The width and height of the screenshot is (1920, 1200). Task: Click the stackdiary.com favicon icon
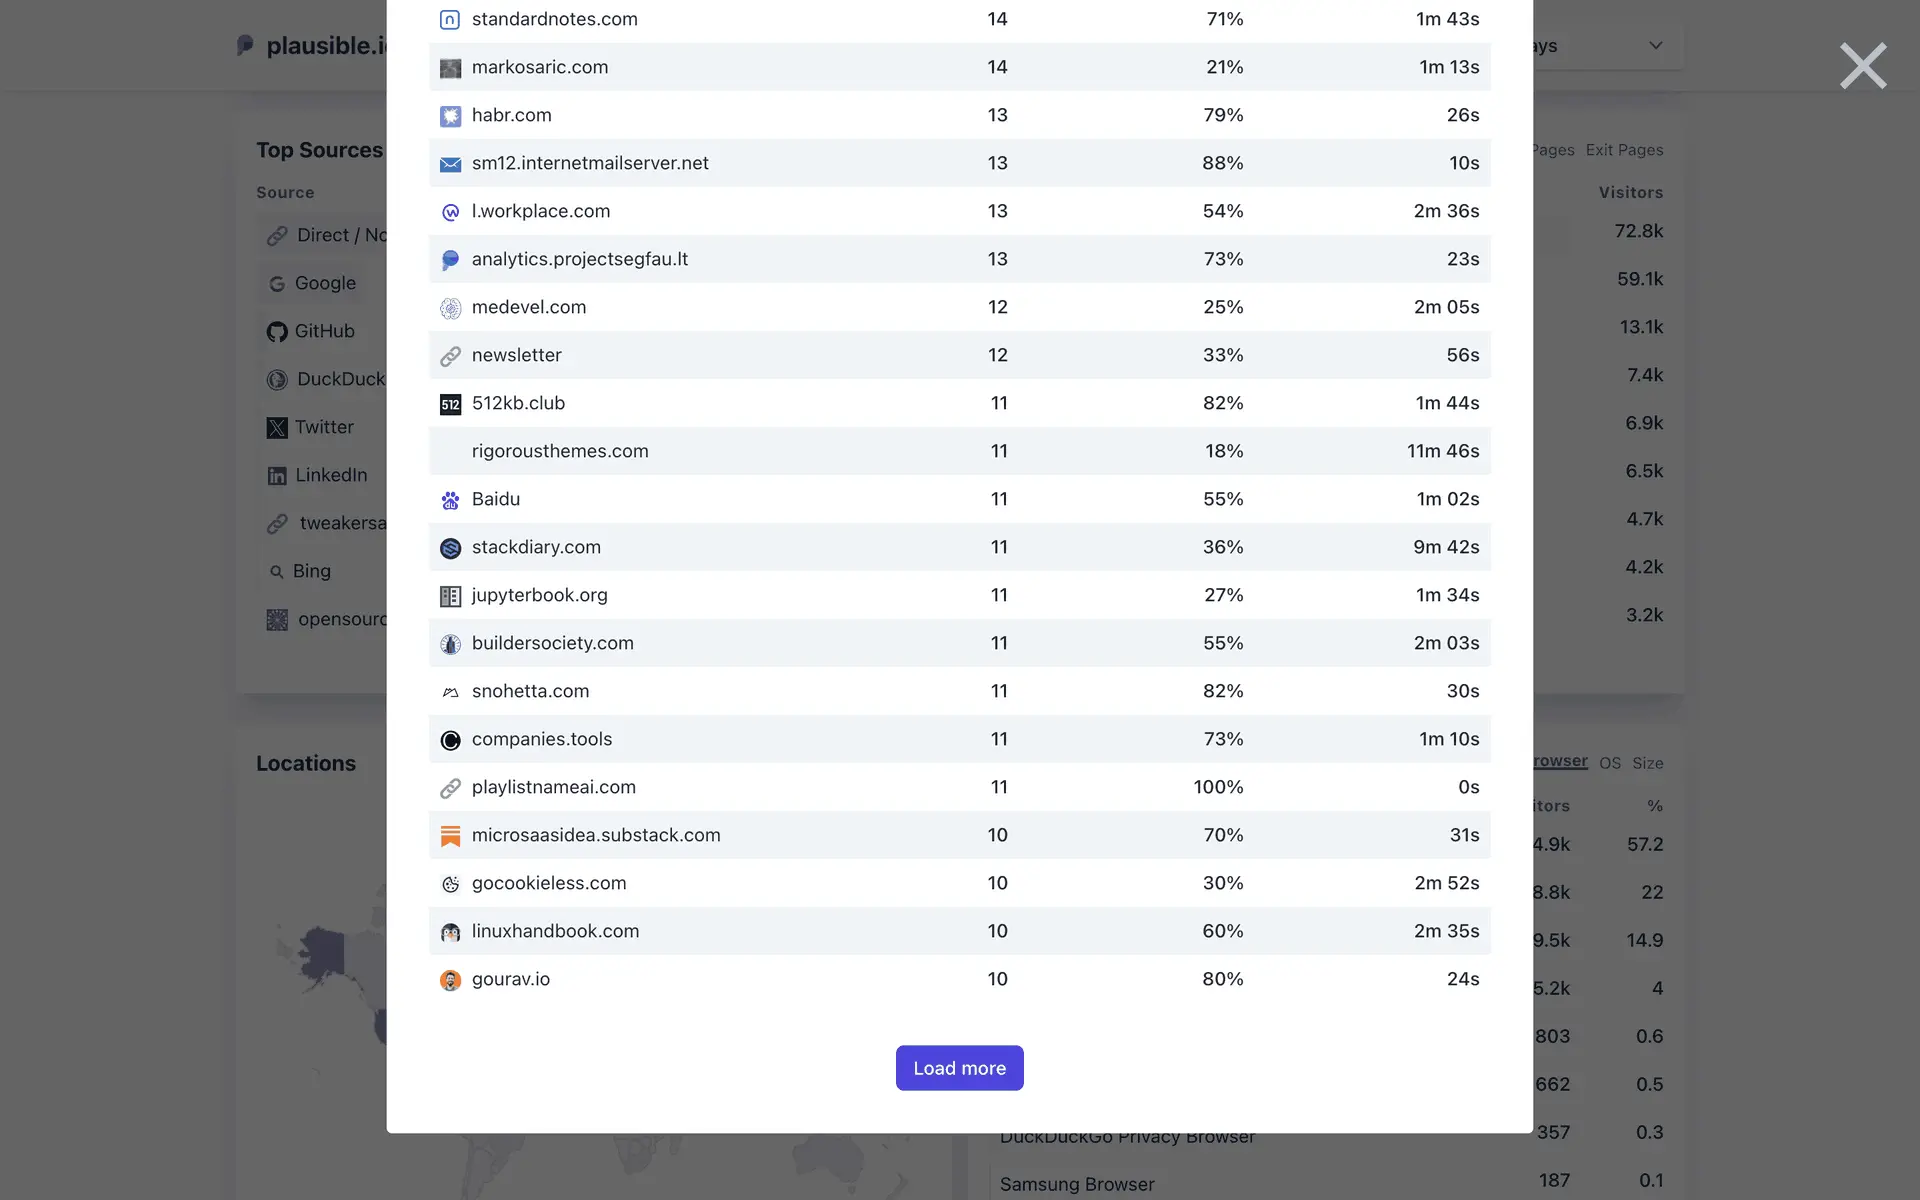point(450,548)
